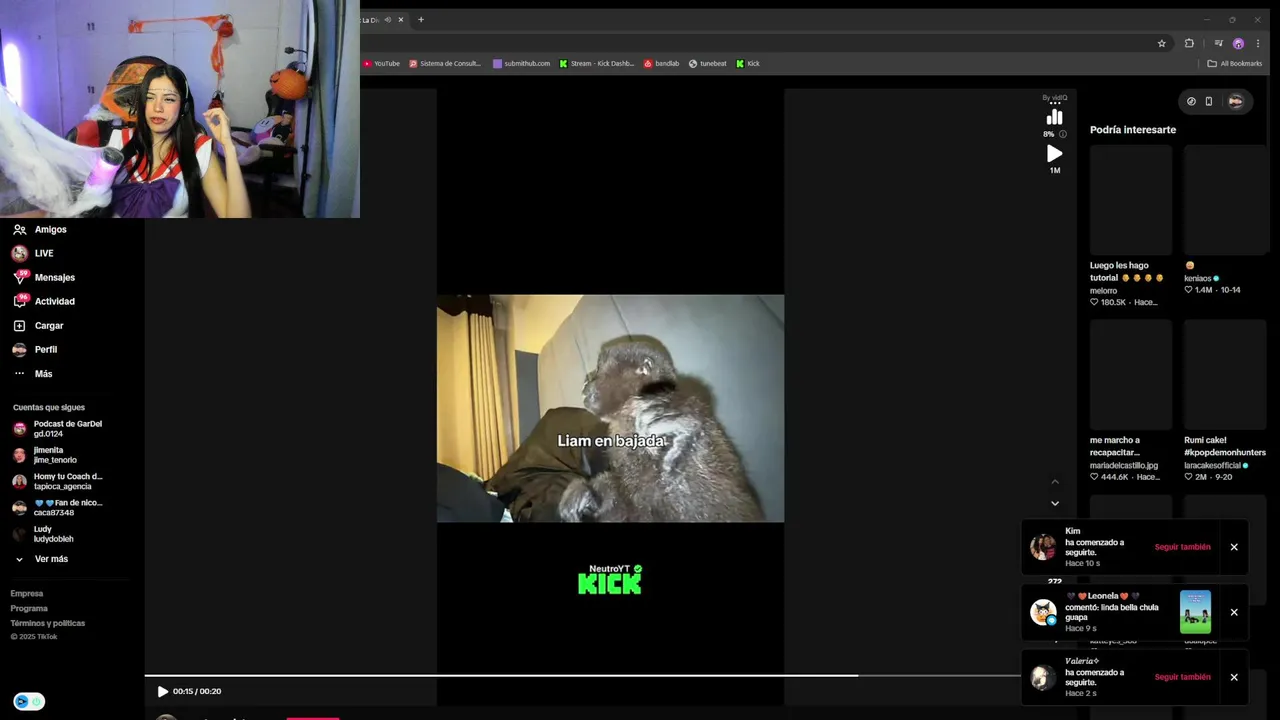1280x720 pixels.
Task: Open the Chrome profile avatar
Action: (1238, 43)
